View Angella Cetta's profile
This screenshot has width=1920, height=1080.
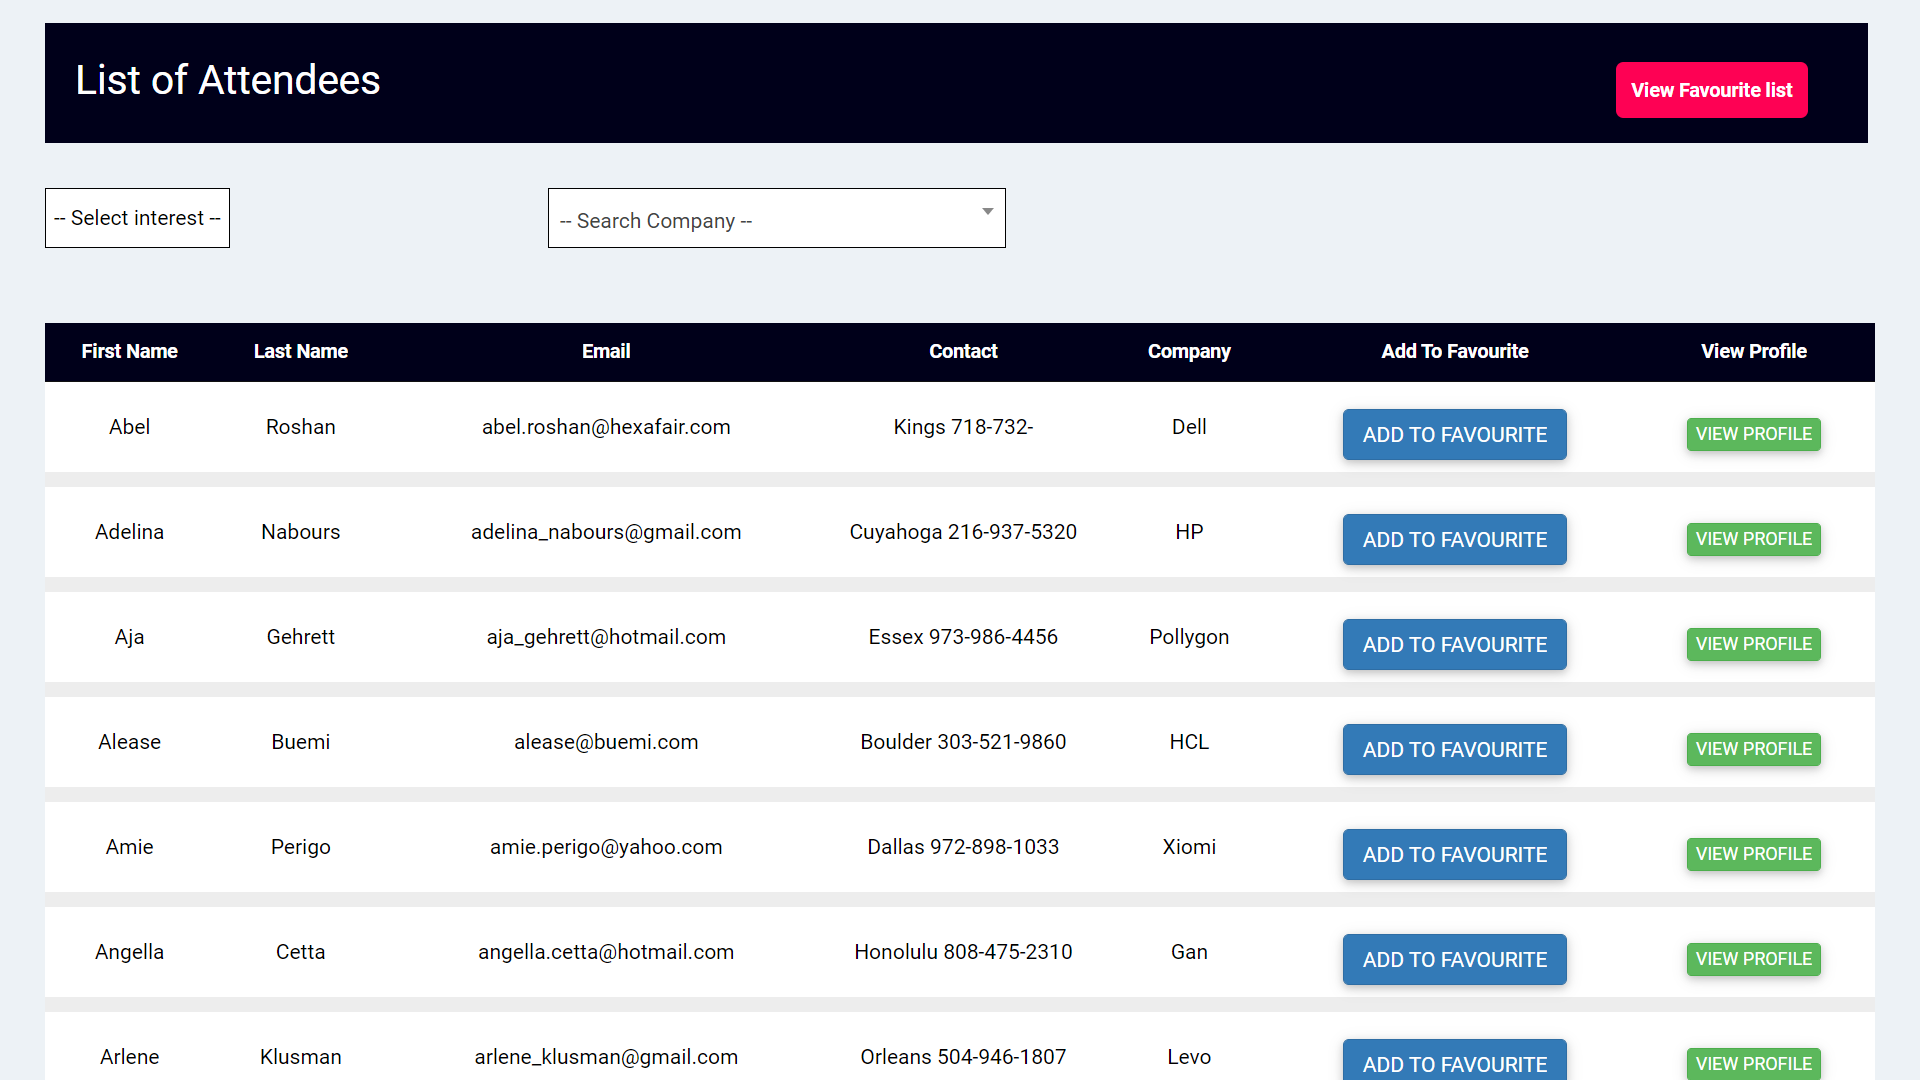(x=1753, y=959)
